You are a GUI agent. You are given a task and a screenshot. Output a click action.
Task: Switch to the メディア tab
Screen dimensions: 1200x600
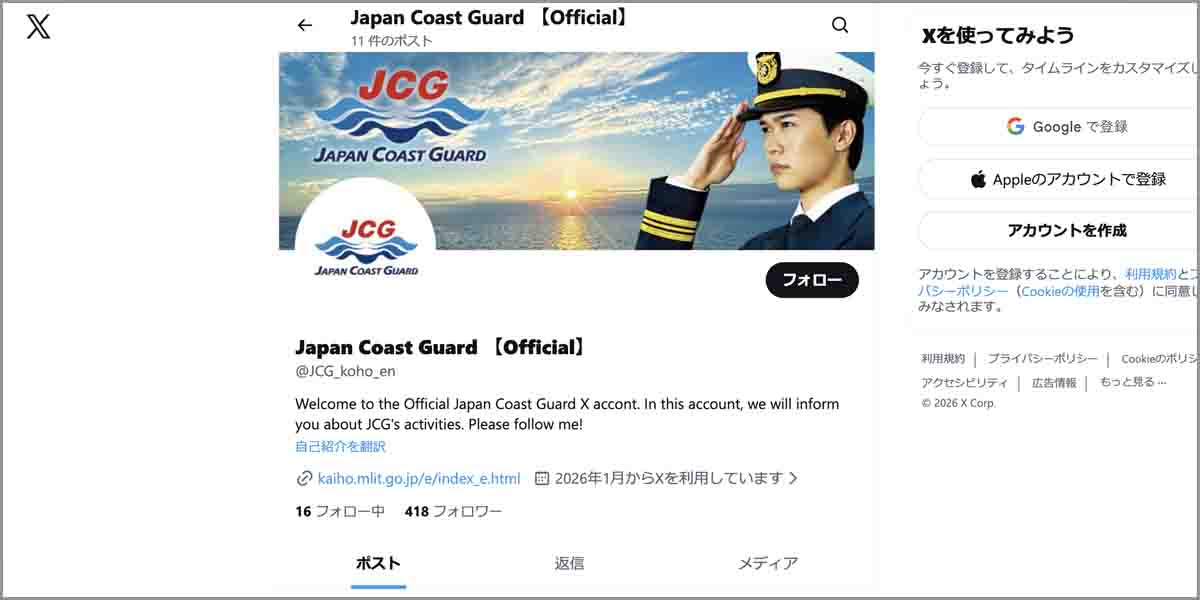[768, 563]
